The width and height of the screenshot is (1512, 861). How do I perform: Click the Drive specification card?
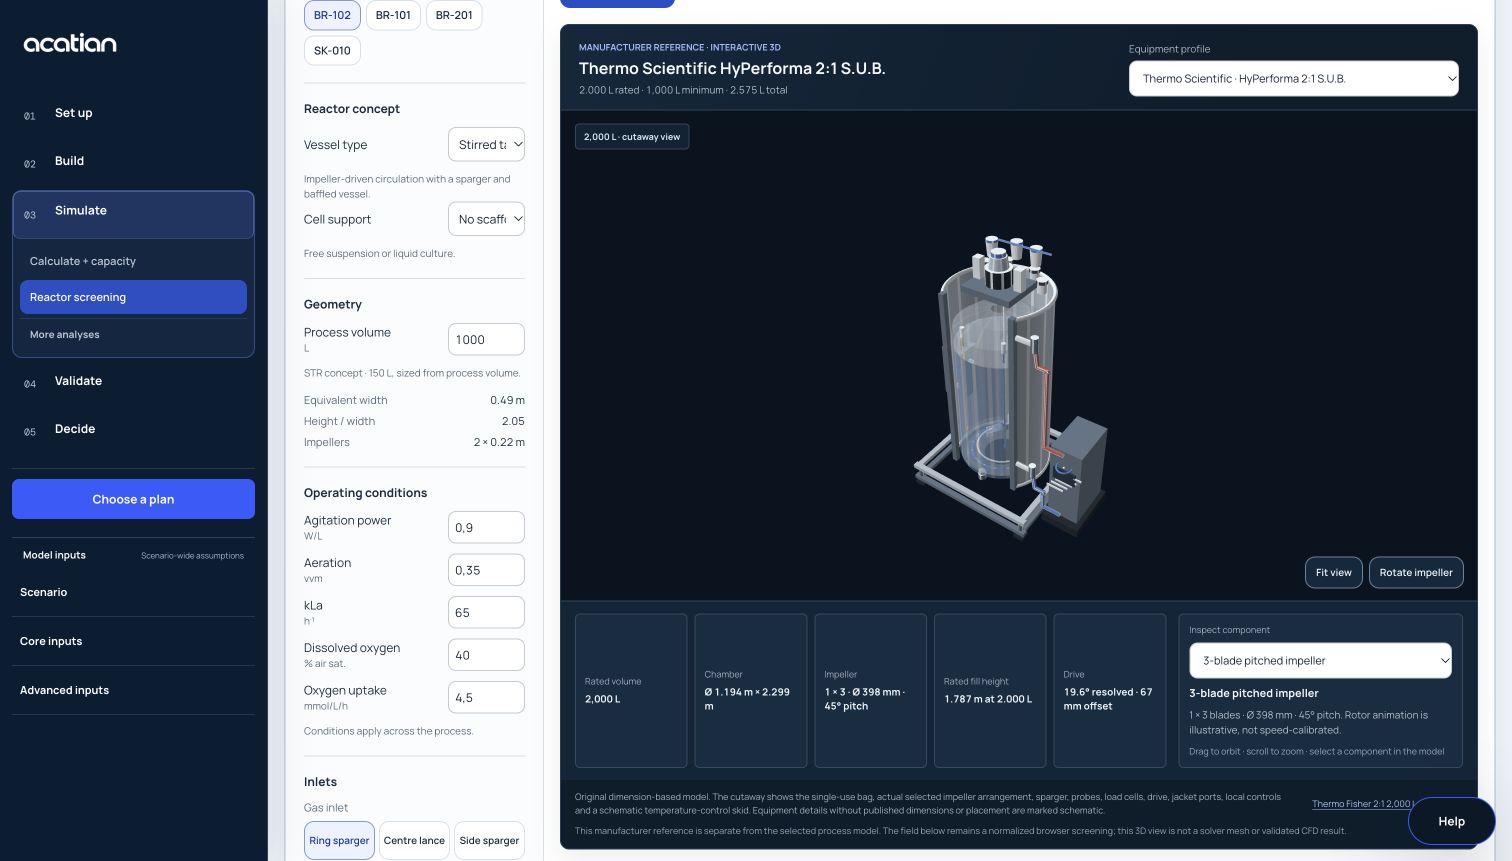pos(1110,690)
